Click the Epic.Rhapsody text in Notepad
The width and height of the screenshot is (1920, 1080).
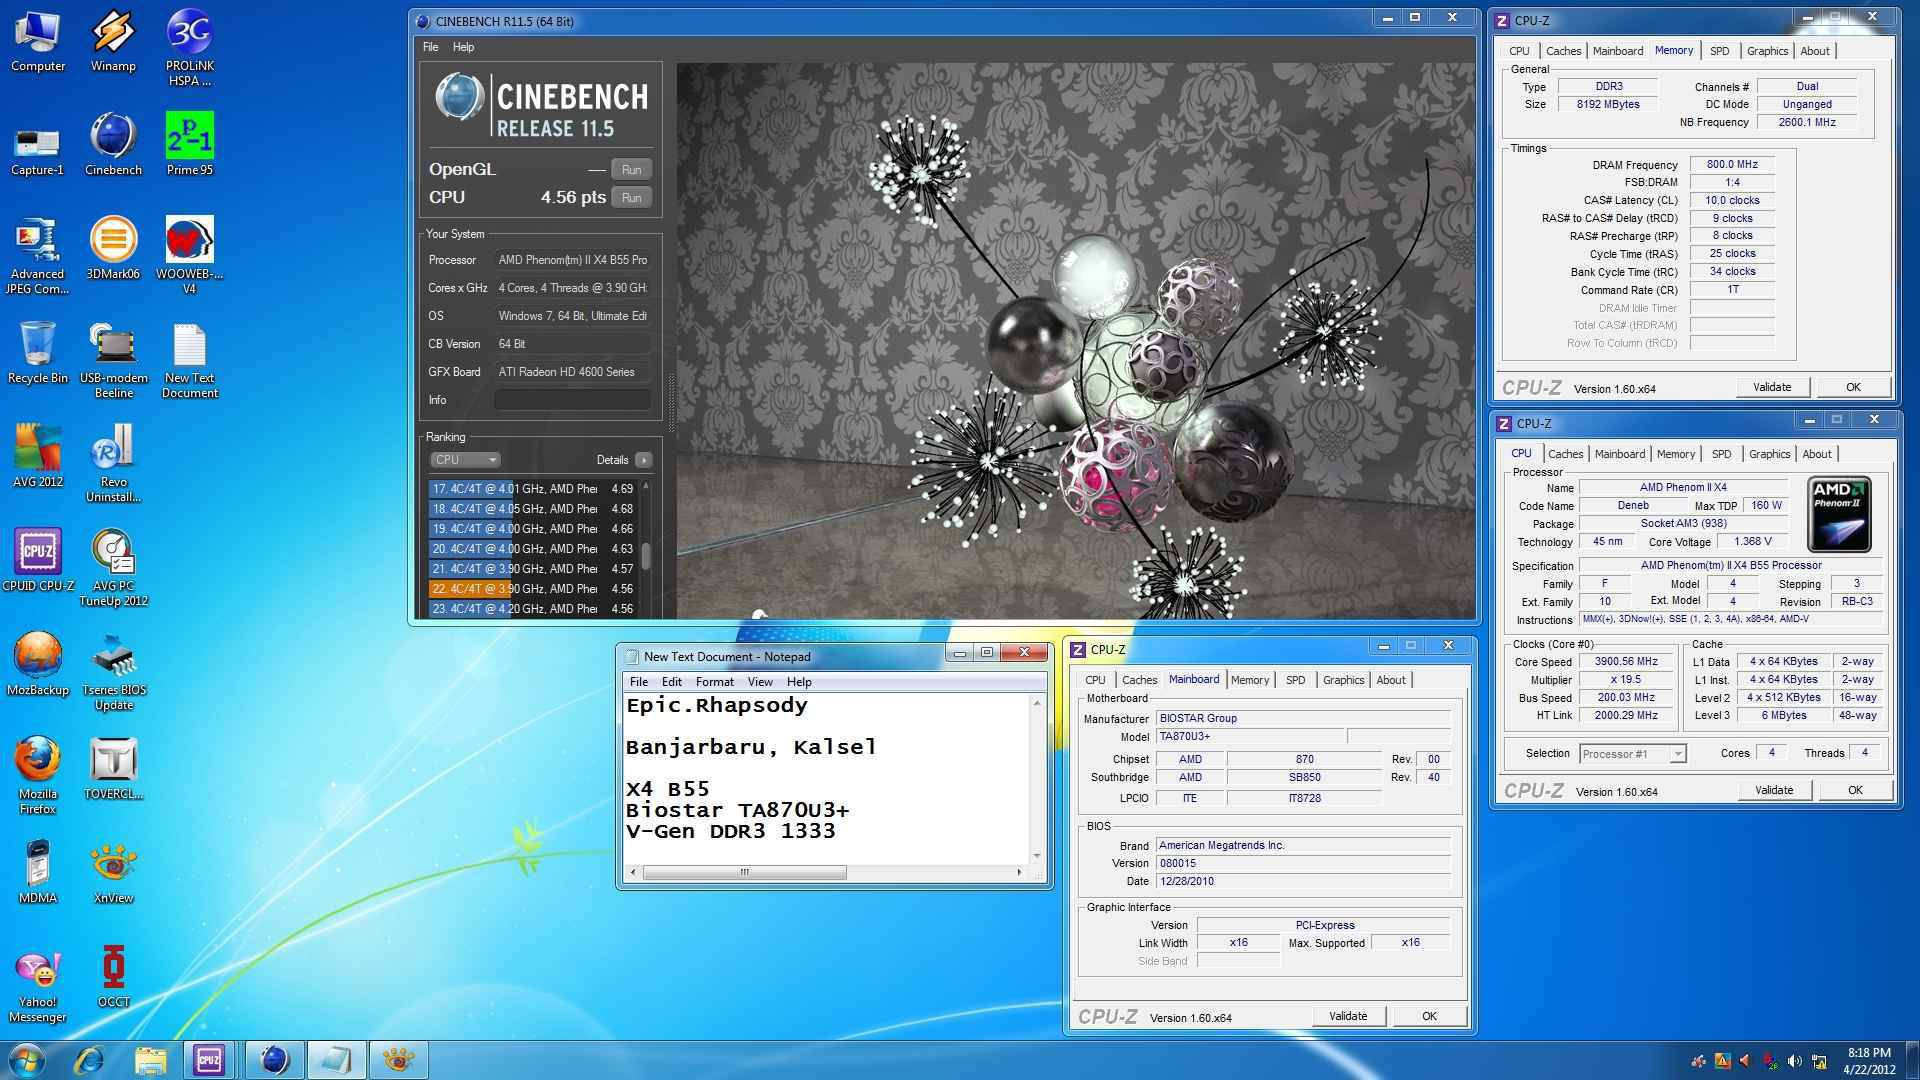tap(716, 705)
